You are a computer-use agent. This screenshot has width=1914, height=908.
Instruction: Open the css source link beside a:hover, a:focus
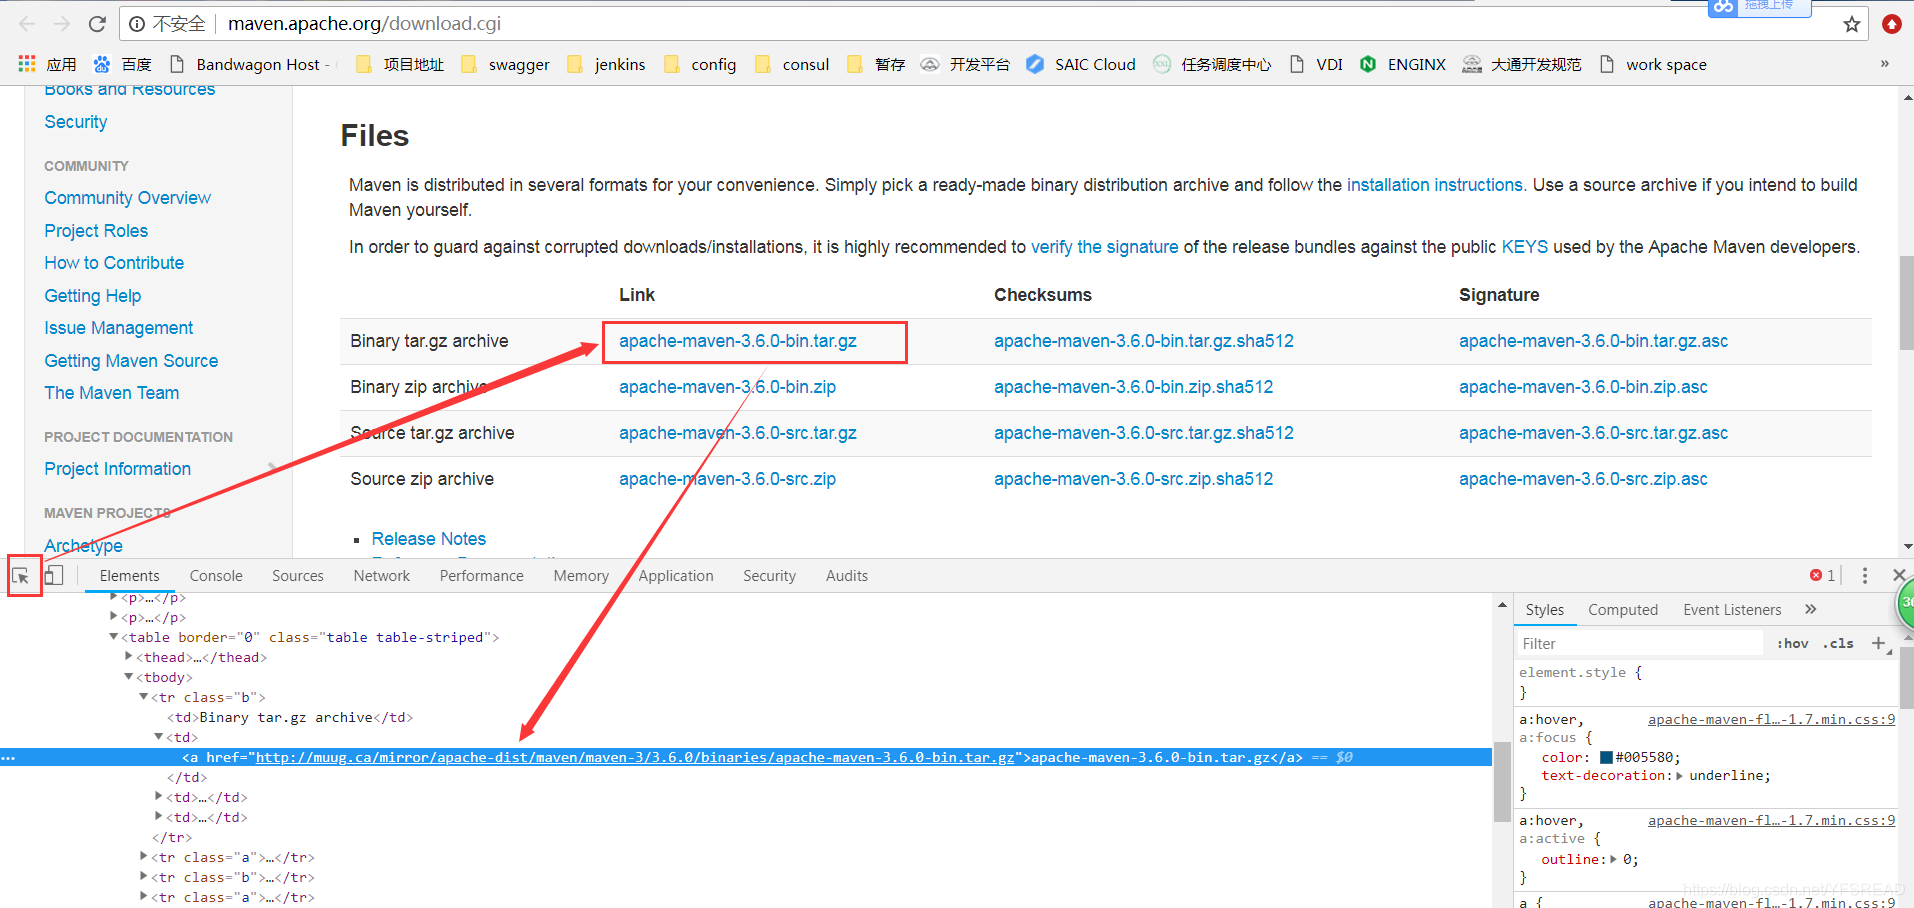point(1771,720)
